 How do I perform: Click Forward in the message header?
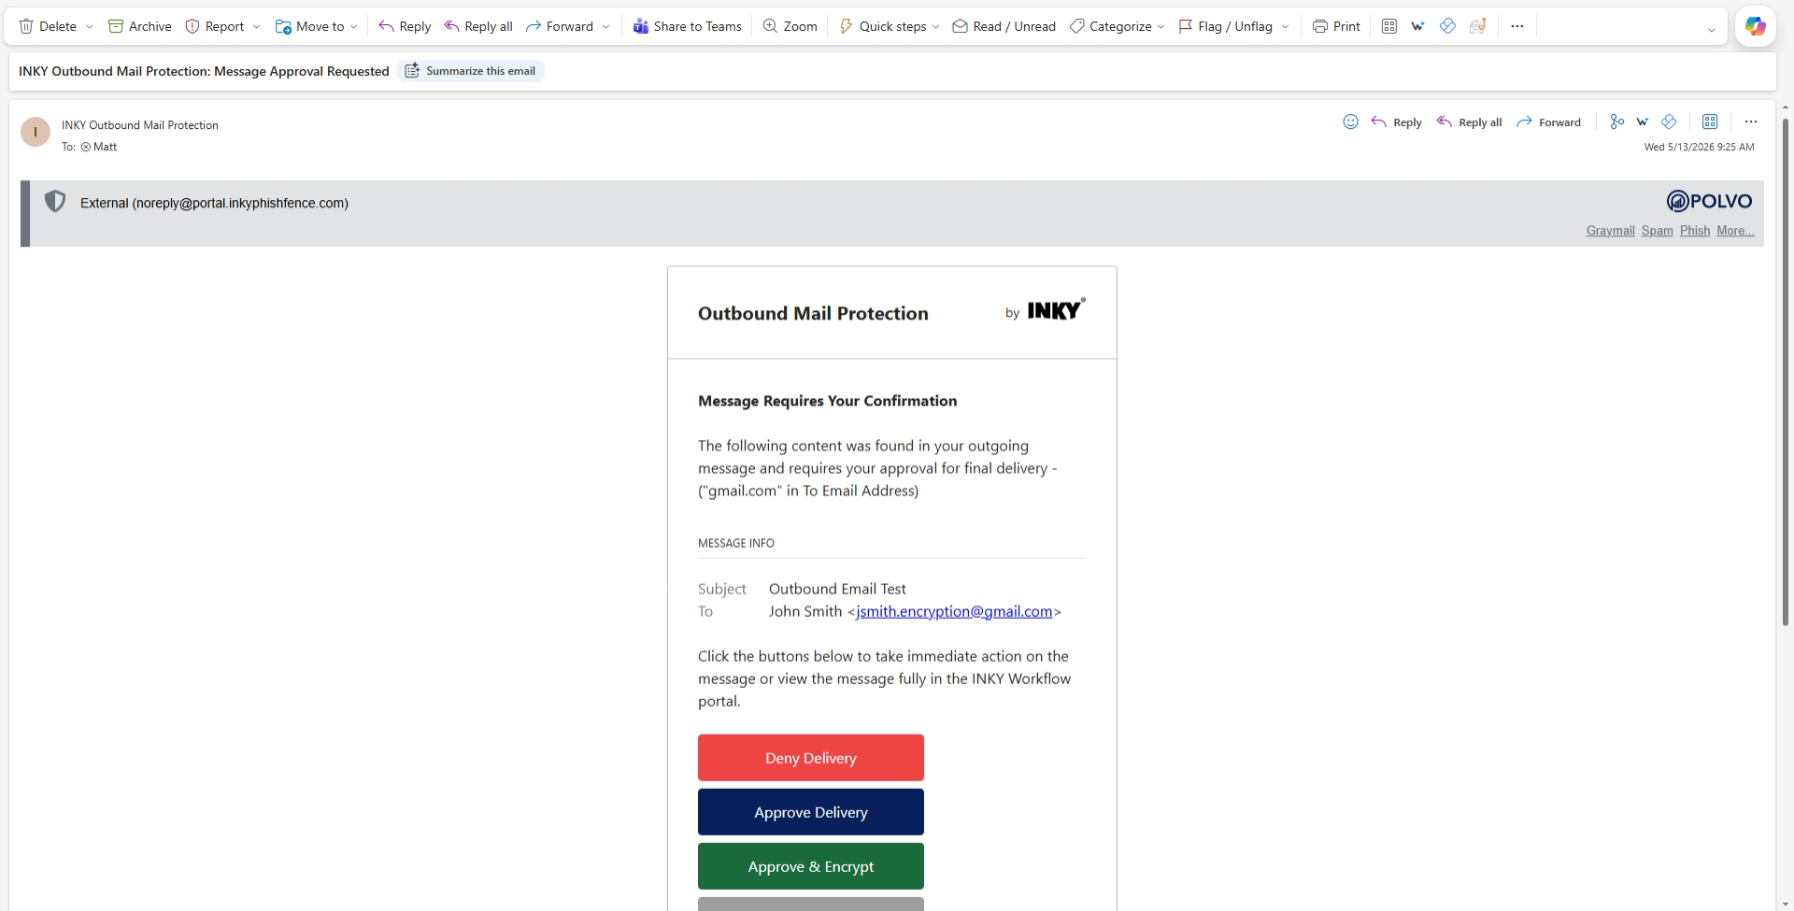point(1548,122)
